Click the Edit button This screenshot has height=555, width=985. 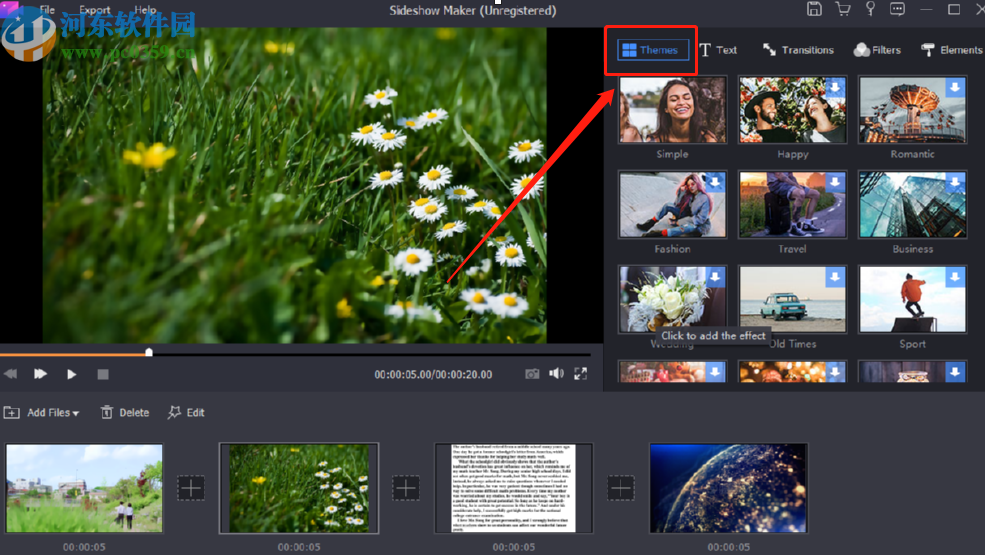pos(186,412)
